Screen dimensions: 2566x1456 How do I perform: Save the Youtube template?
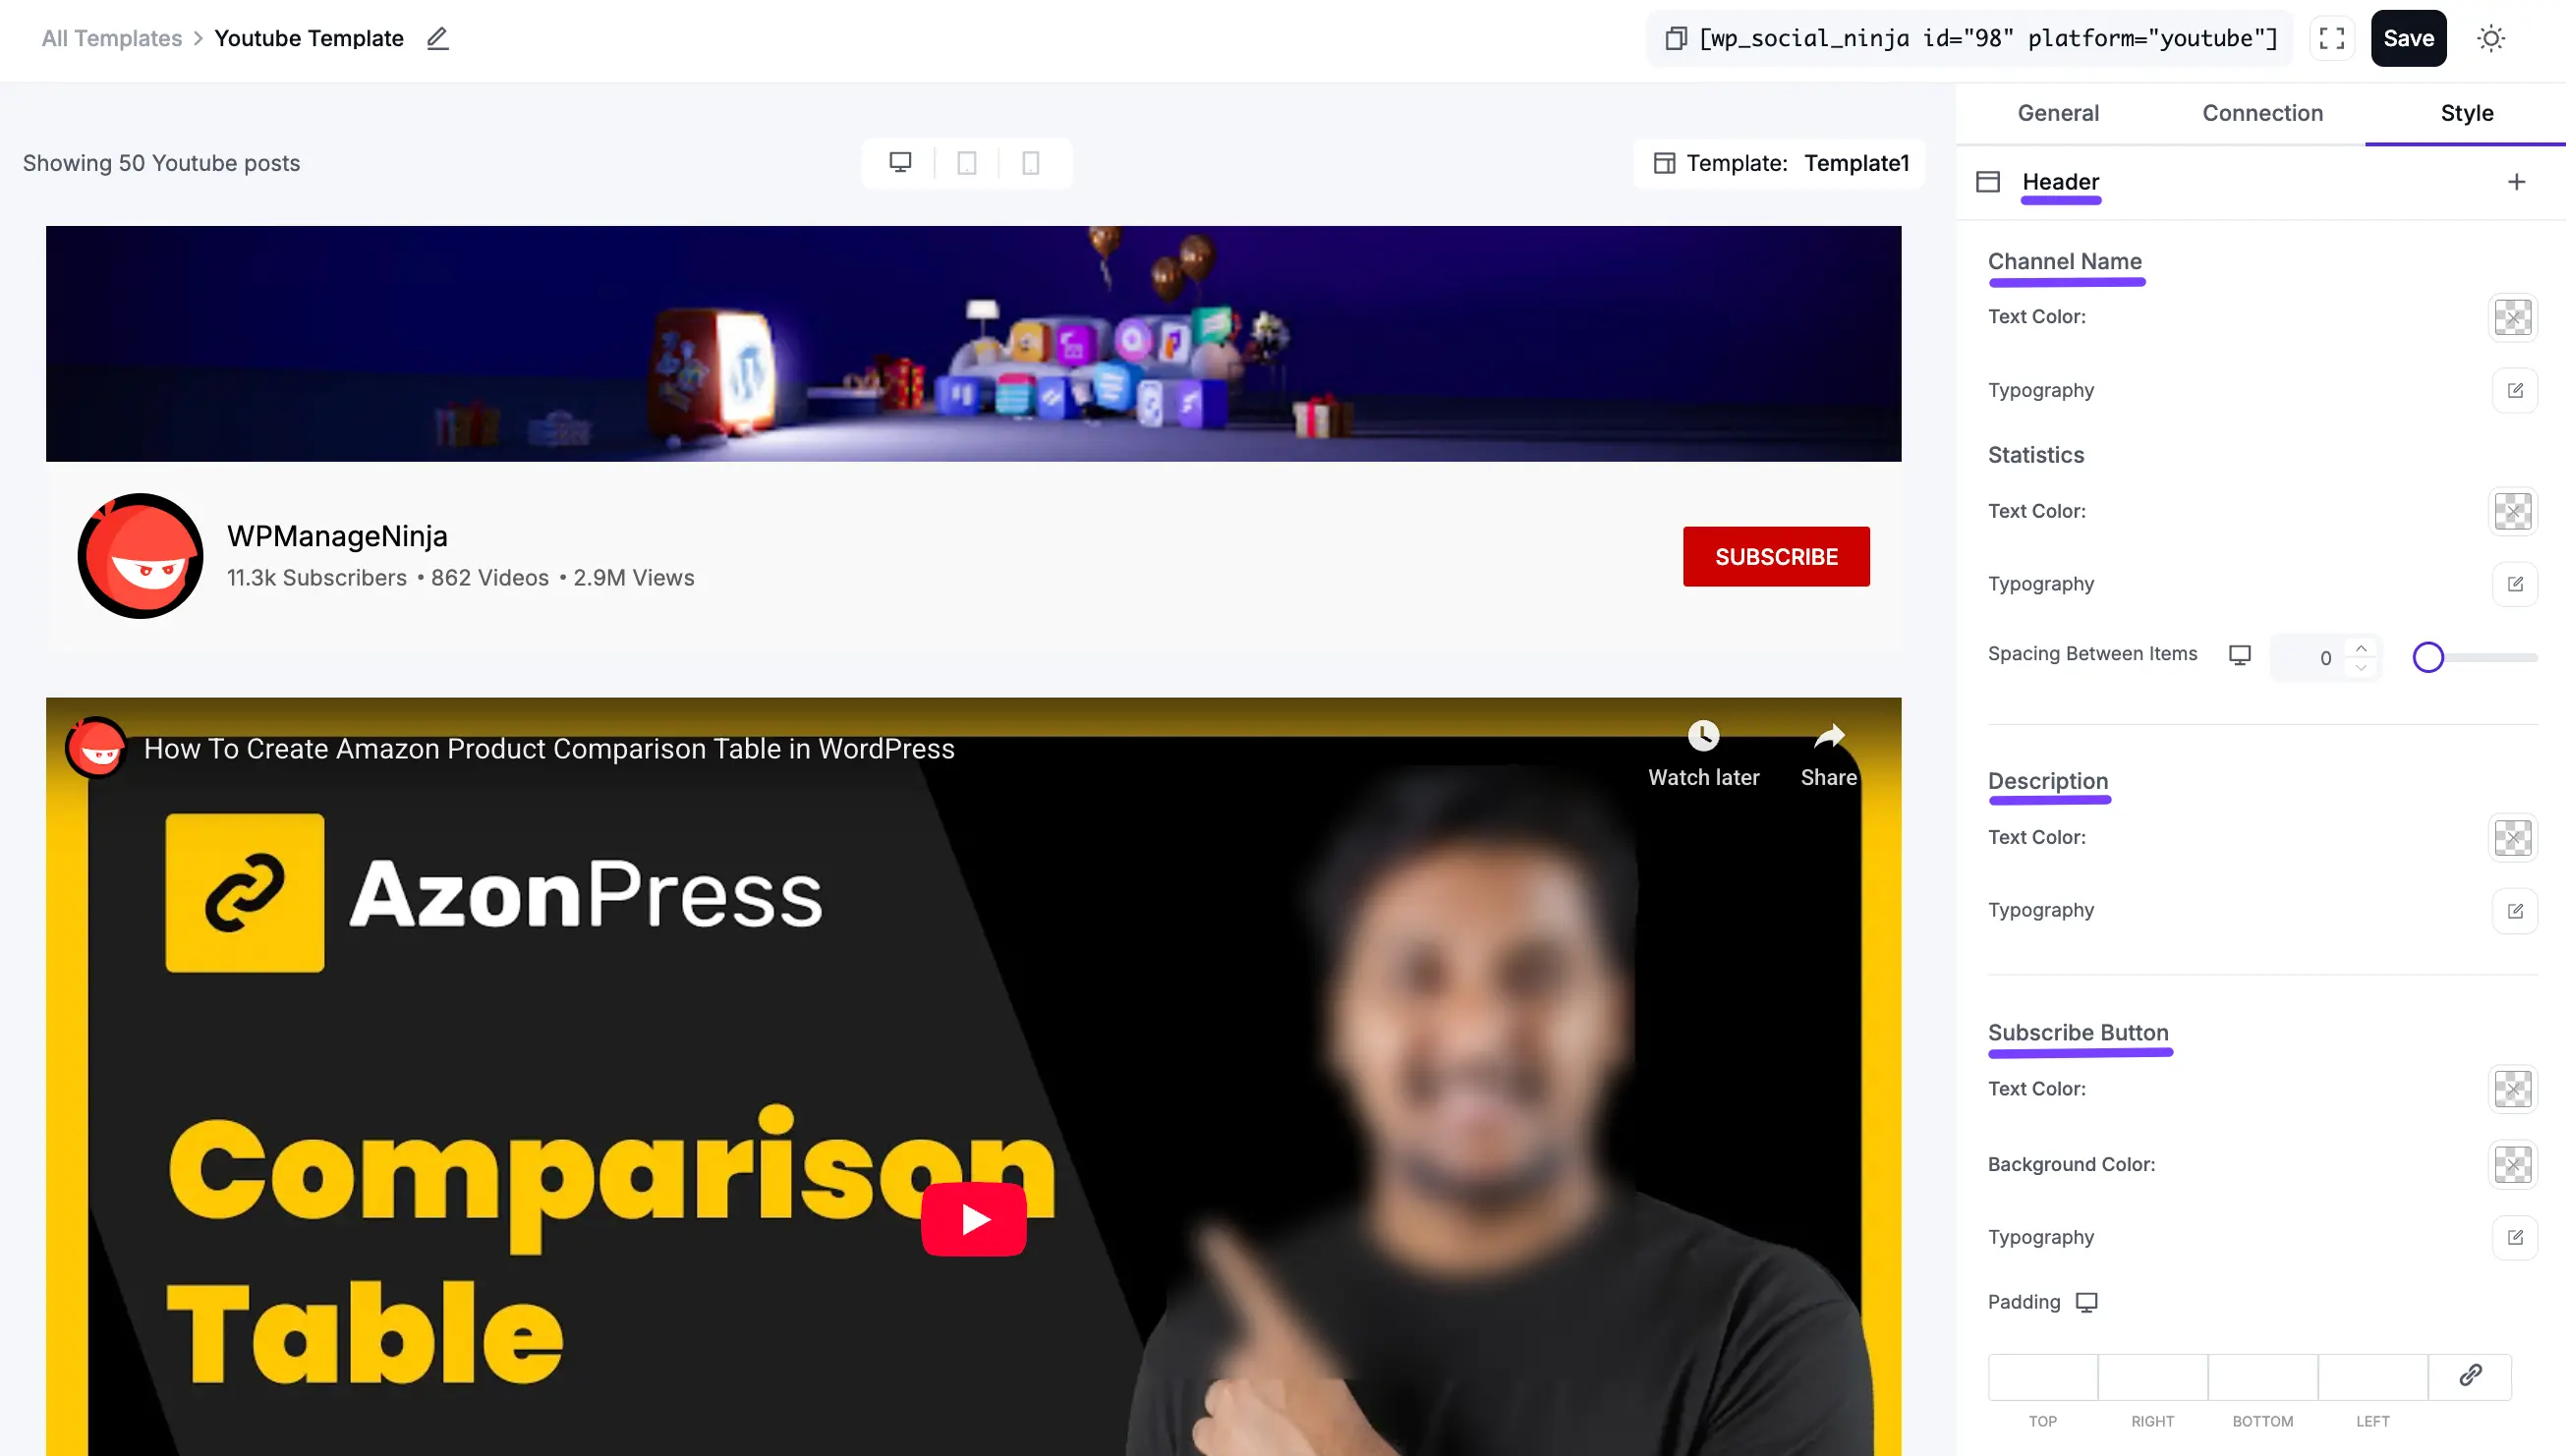(x=2408, y=38)
